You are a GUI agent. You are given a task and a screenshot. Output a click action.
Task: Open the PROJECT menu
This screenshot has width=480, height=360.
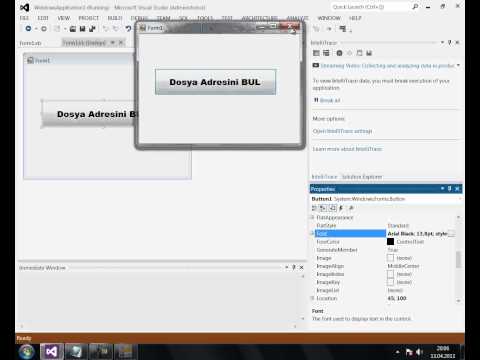point(89,18)
